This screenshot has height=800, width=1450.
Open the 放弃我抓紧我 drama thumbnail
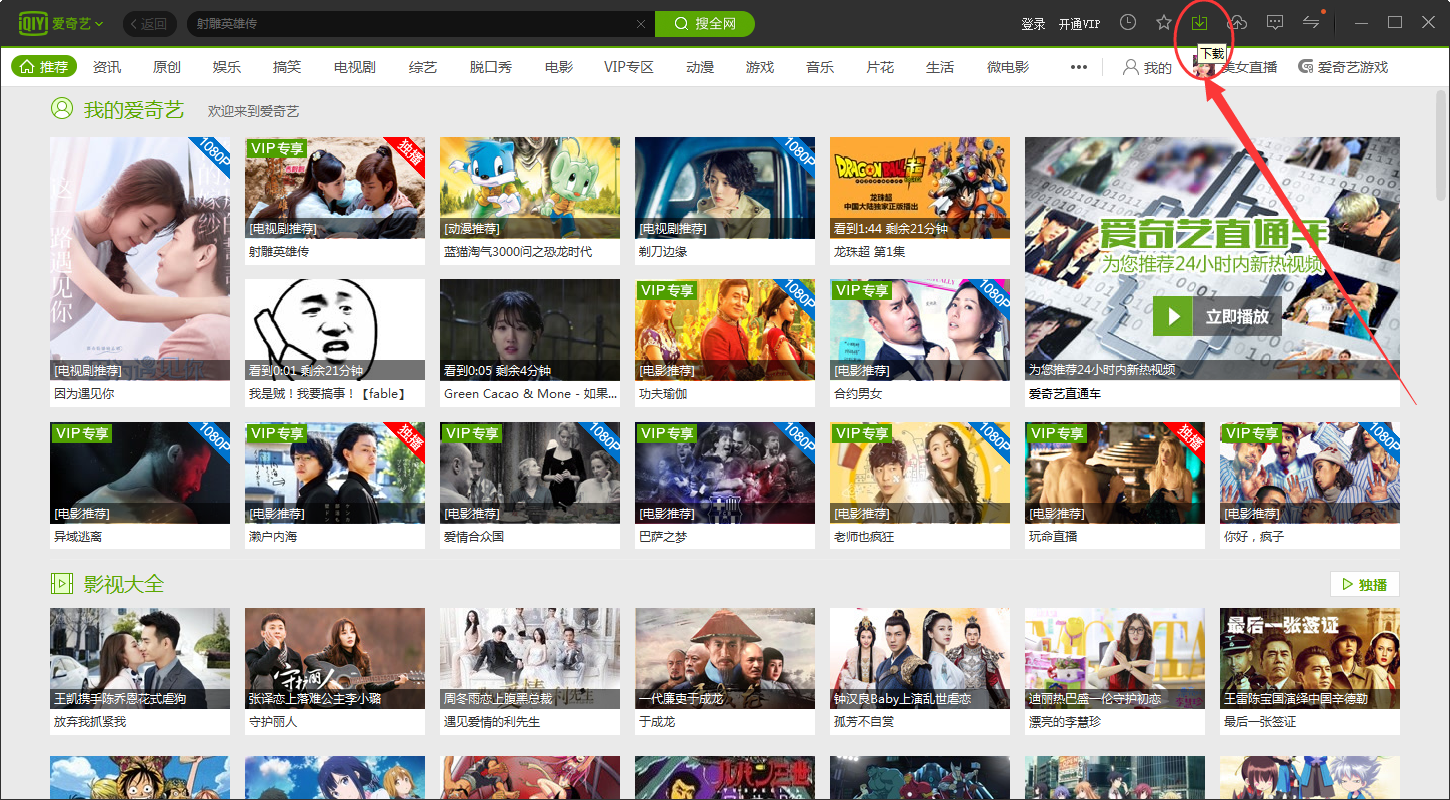pos(140,658)
